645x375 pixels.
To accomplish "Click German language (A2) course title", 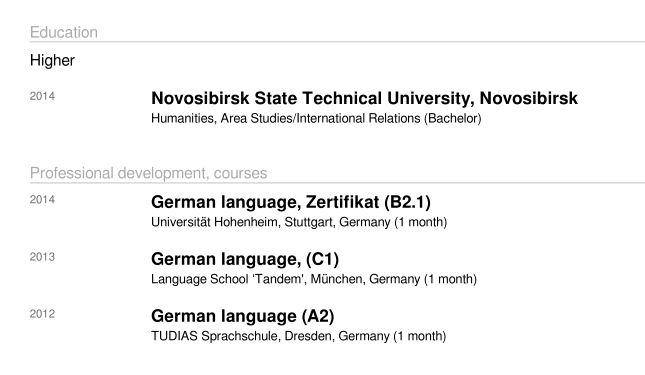I will coord(243,317).
